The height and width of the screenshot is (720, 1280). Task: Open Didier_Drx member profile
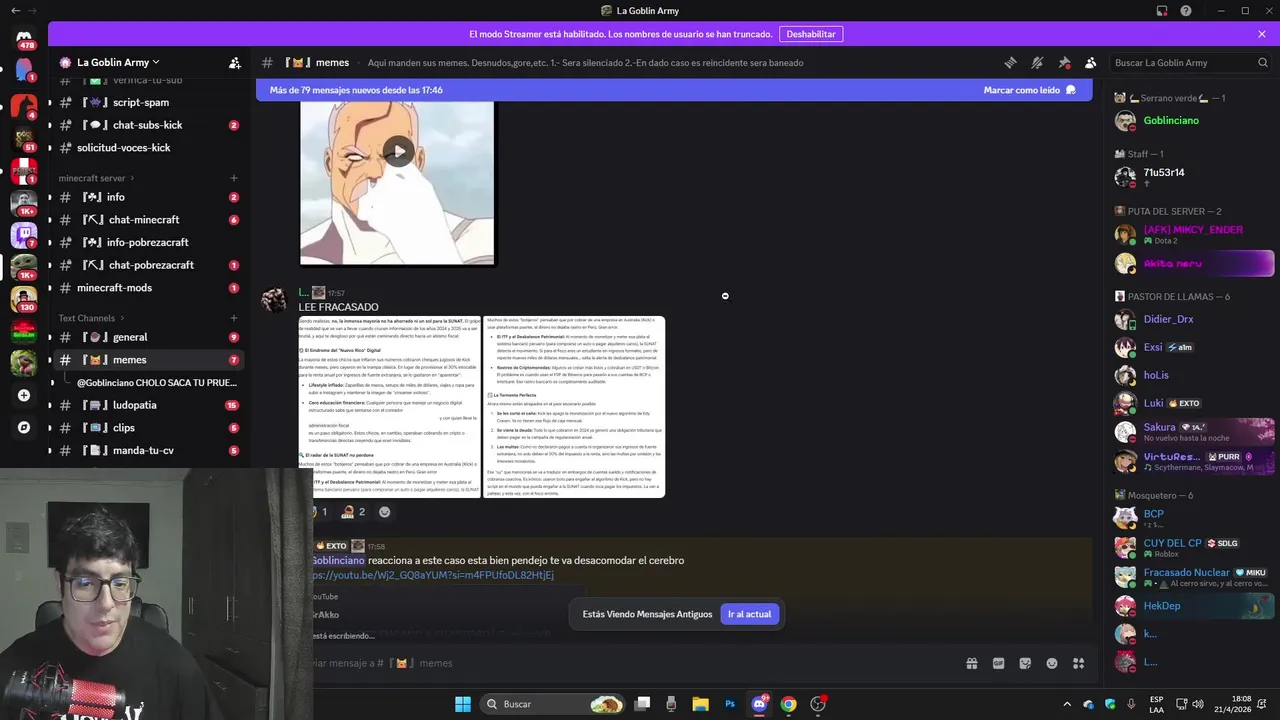click(x=1194, y=319)
